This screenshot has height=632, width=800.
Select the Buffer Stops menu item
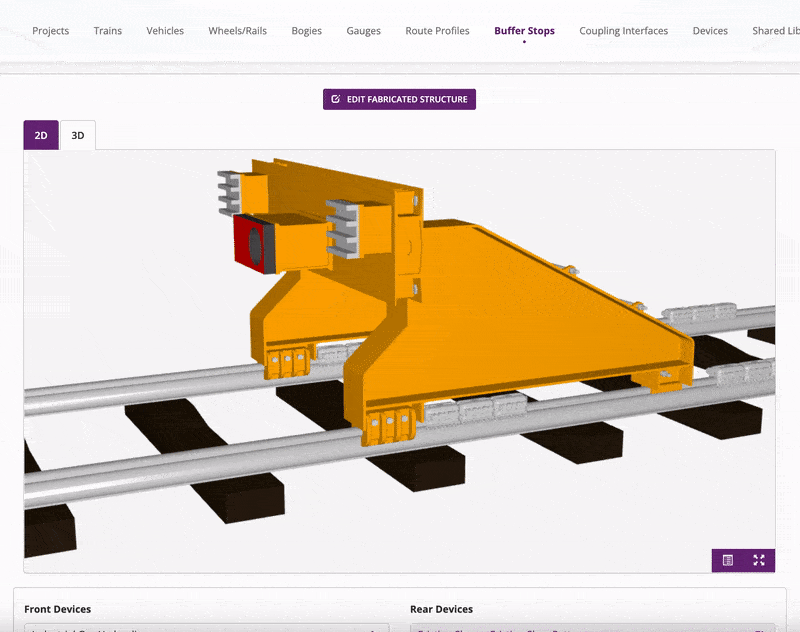pos(524,31)
